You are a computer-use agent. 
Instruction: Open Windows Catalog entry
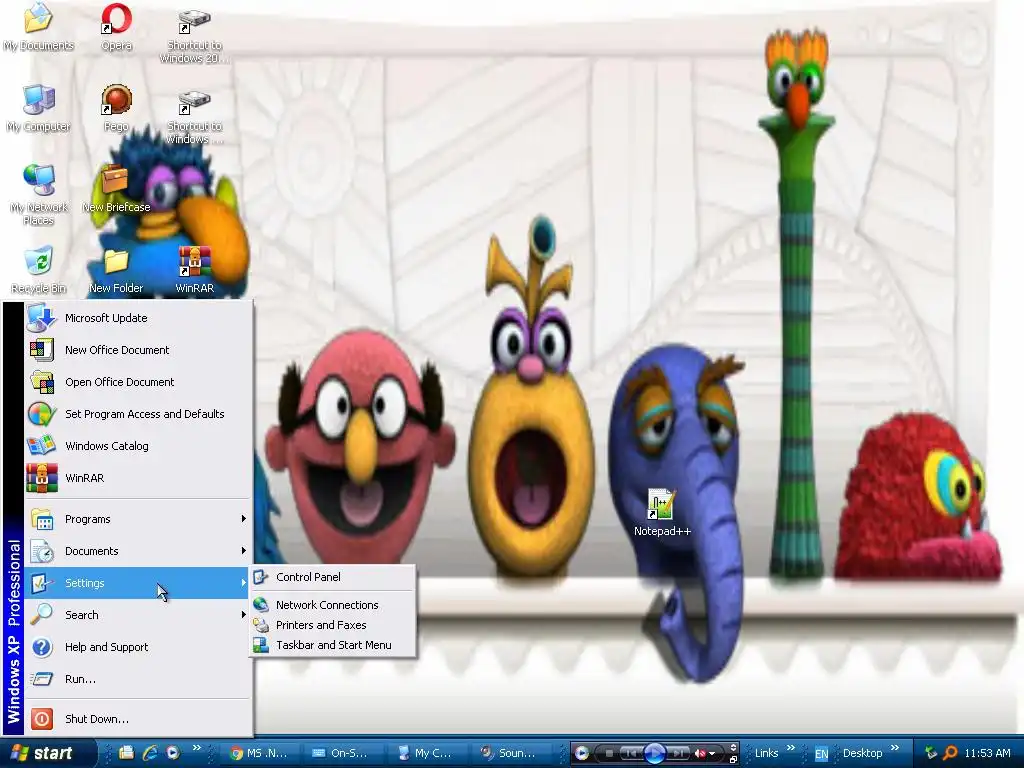point(138,446)
